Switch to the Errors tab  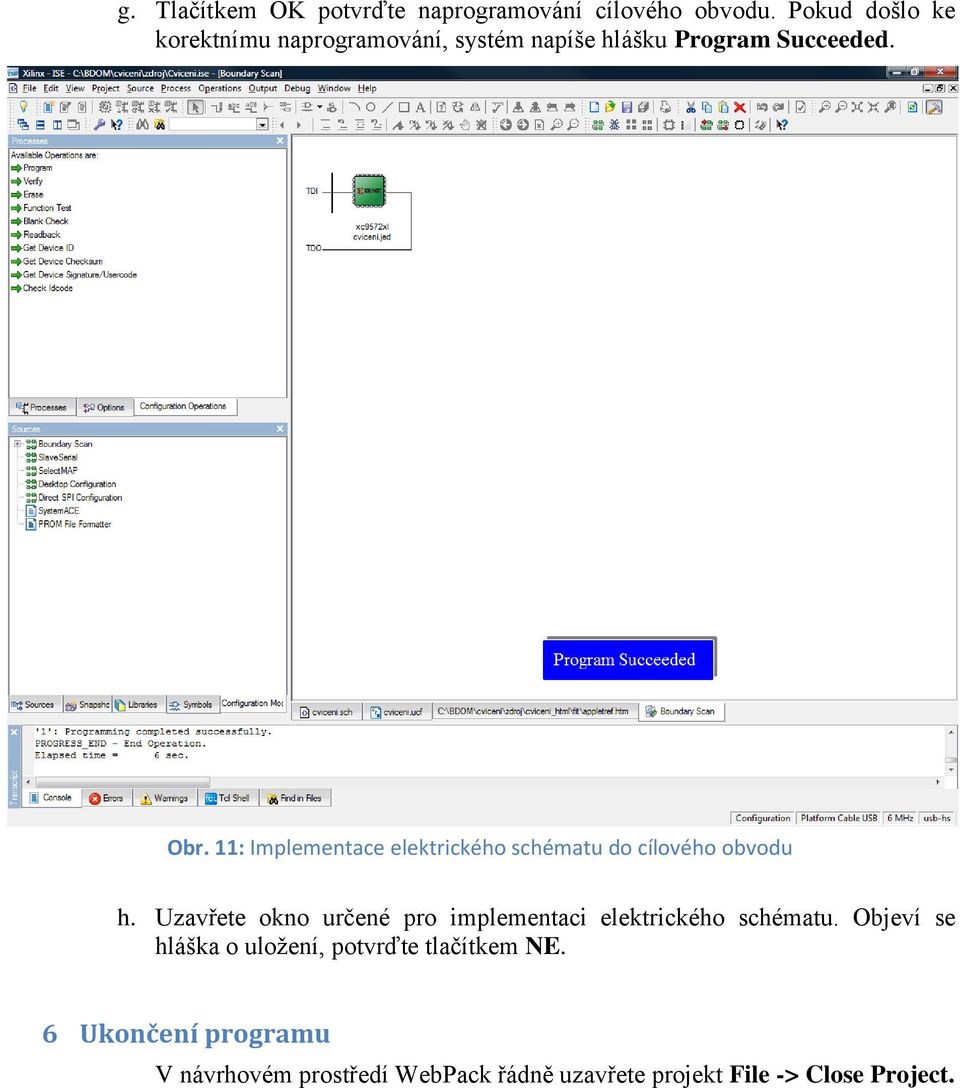(106, 798)
